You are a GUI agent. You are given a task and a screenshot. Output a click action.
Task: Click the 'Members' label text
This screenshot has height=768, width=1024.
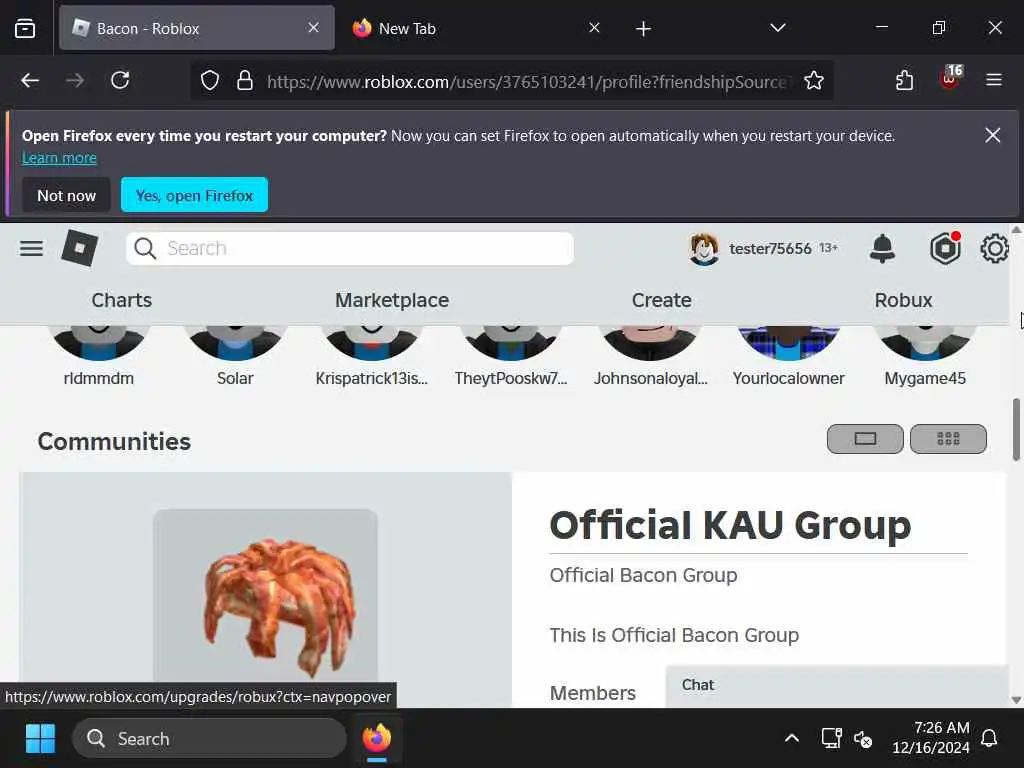click(592, 693)
